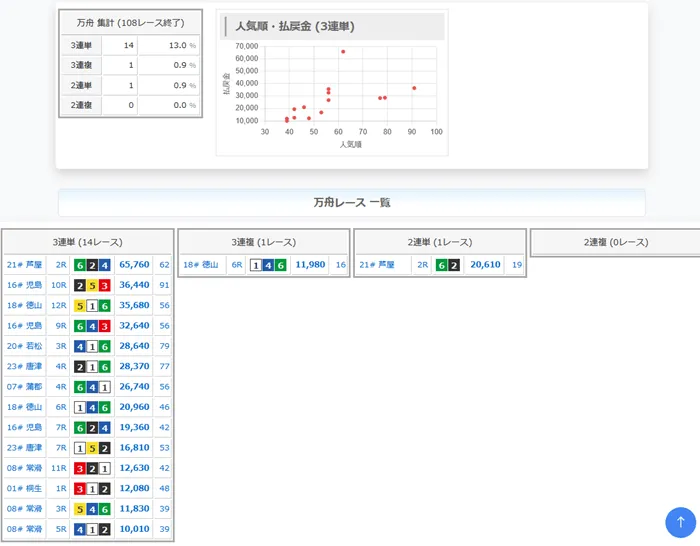The width and height of the screenshot is (700, 546).
Task: Click the 万舟レース 一覧 section heading
Action: pos(351,202)
